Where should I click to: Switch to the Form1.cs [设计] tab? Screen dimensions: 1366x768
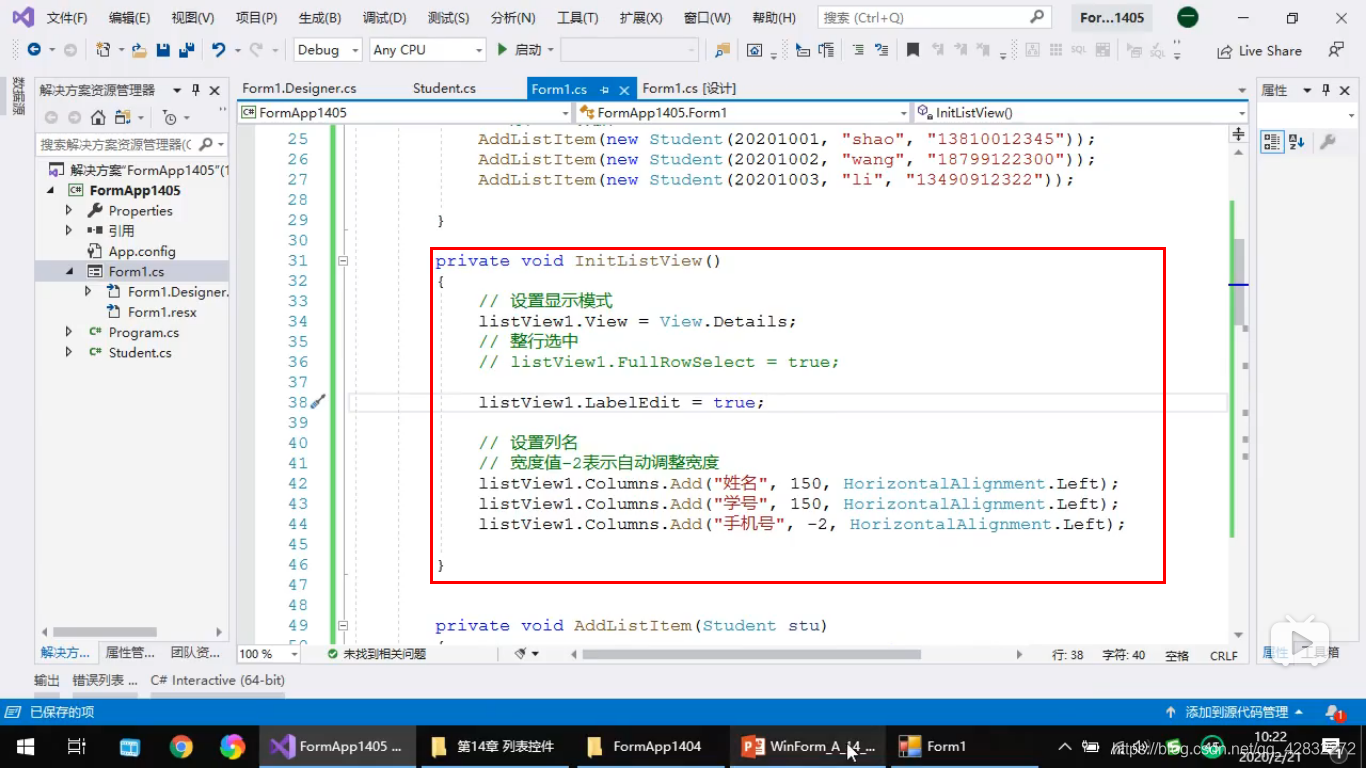click(689, 88)
